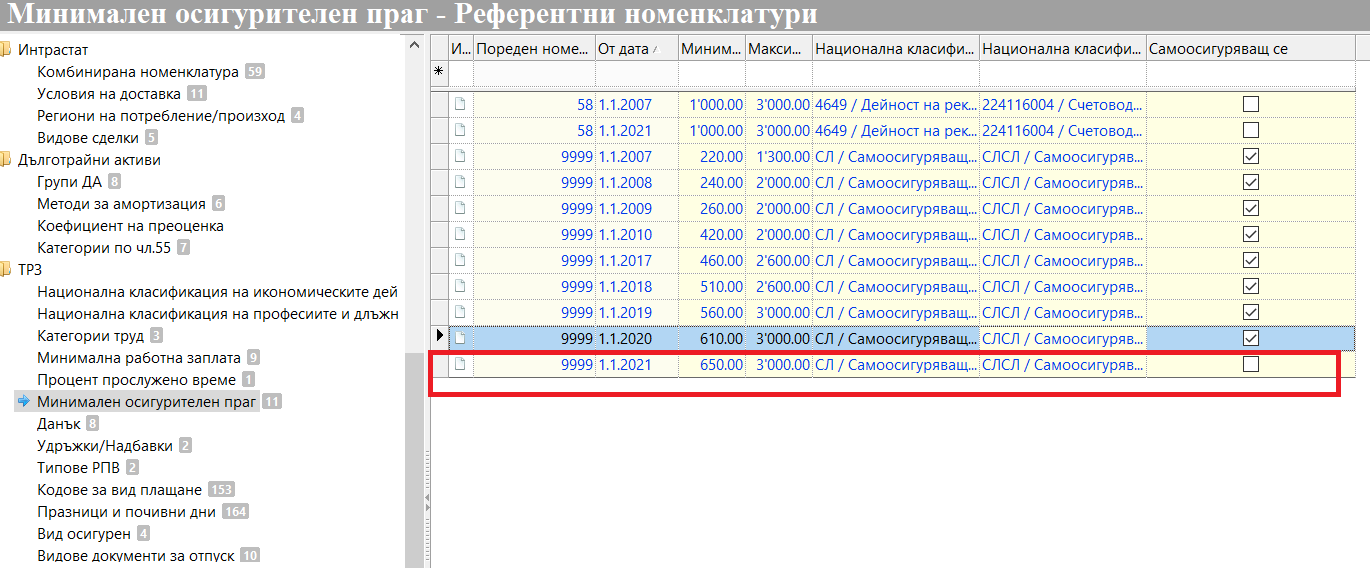Click document icon of the 1.1.2021 row 9999
Image resolution: width=1370 pixels, height=576 pixels.
click(x=460, y=365)
